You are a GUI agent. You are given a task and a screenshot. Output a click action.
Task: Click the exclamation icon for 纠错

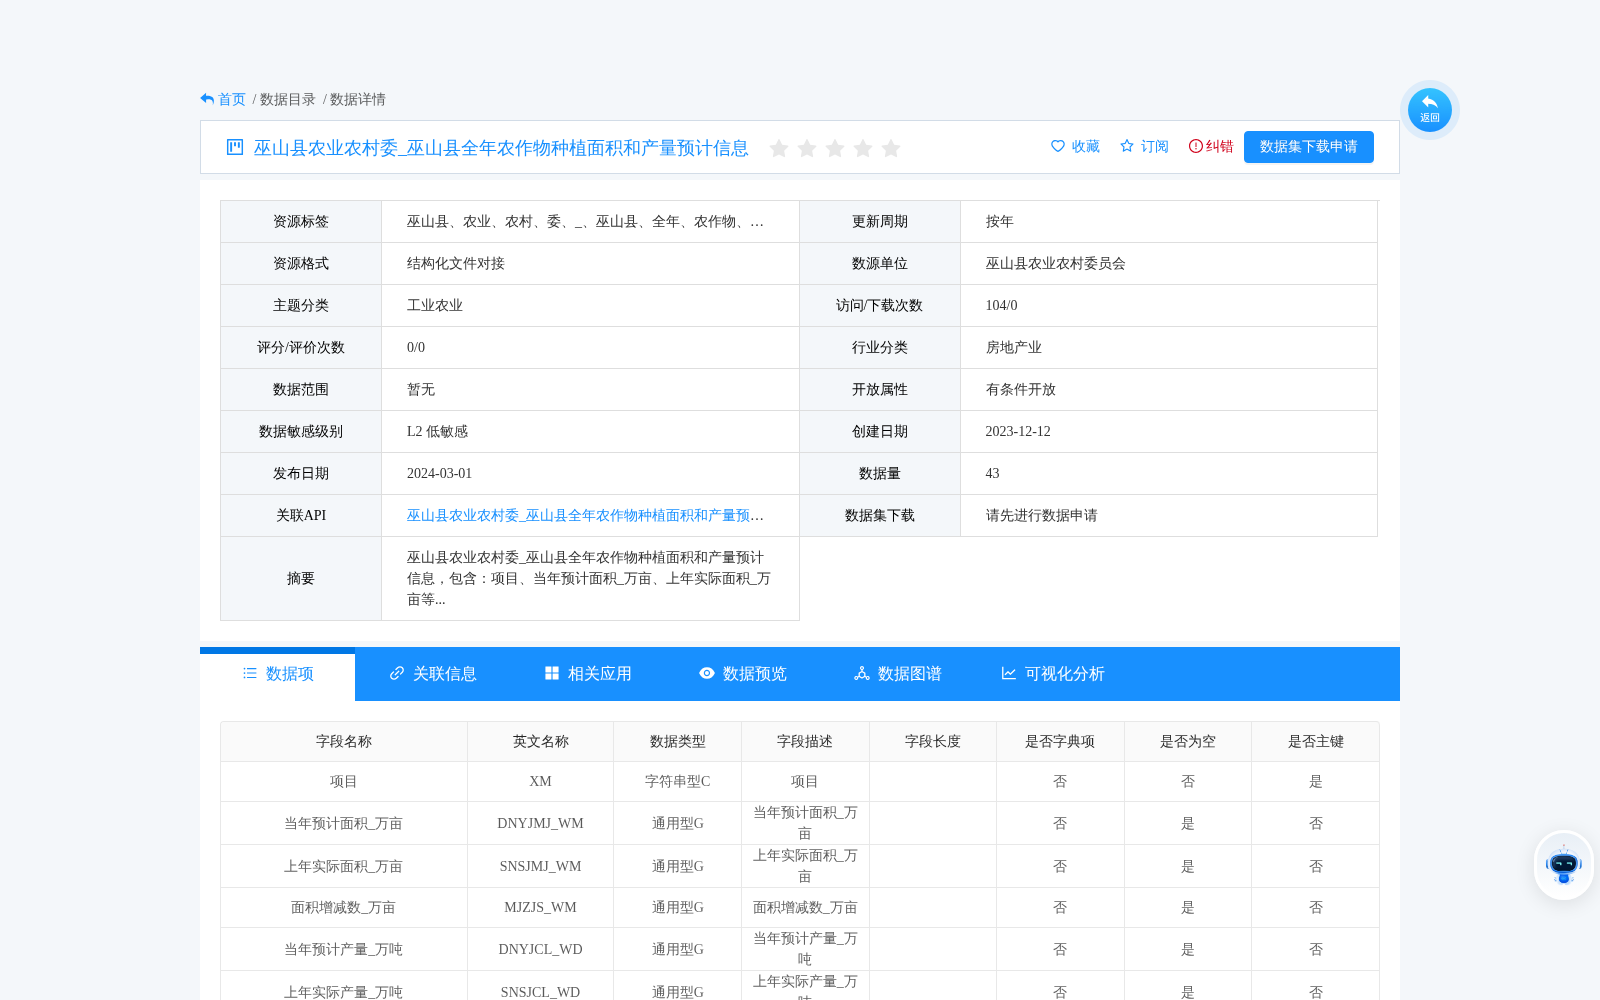pos(1196,146)
